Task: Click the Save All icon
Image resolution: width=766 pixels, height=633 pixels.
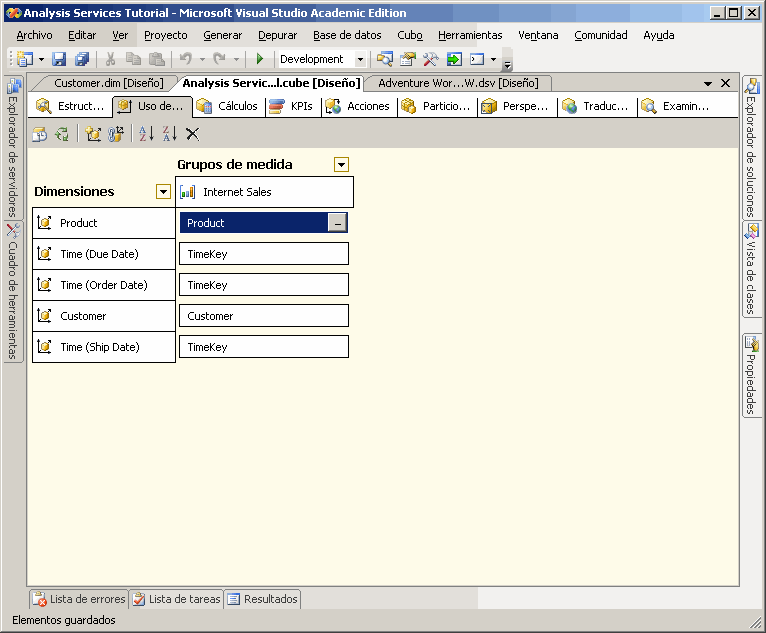Action: pos(82,60)
